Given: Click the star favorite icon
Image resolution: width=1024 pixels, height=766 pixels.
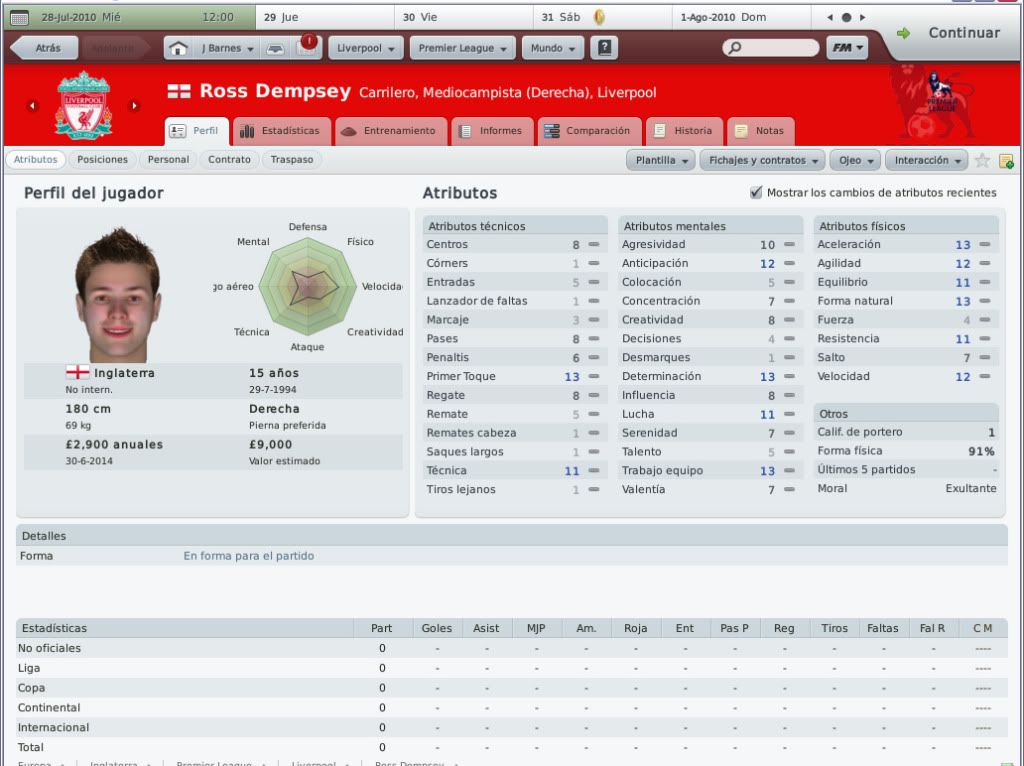Looking at the screenshot, I should click(982, 160).
